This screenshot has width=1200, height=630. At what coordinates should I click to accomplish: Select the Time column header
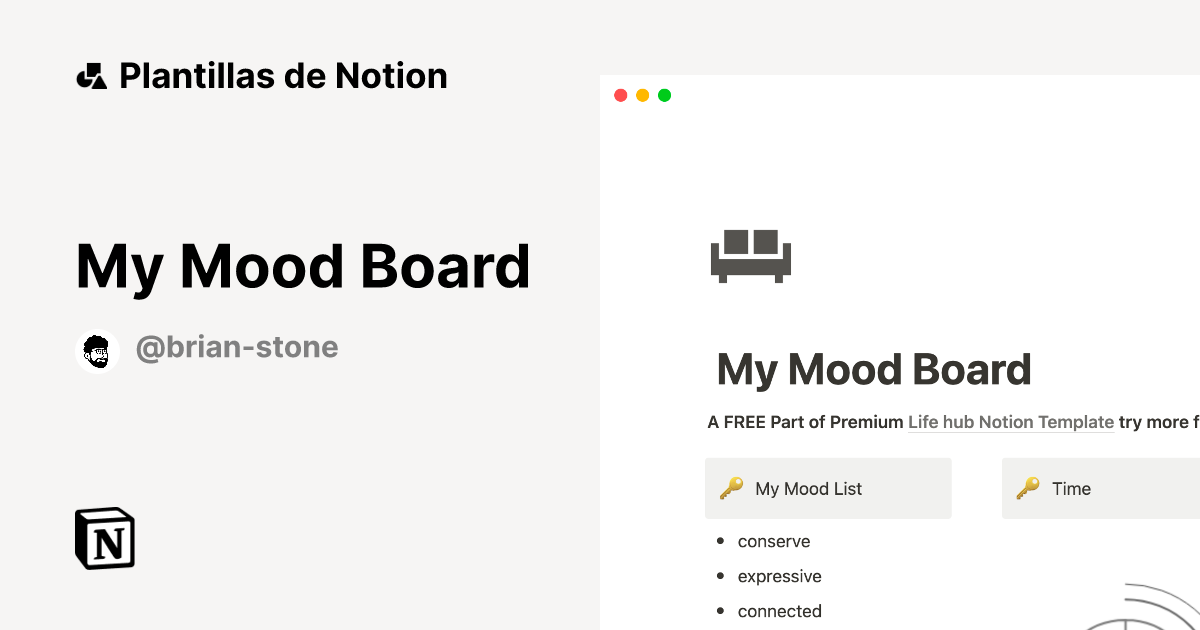1071,488
